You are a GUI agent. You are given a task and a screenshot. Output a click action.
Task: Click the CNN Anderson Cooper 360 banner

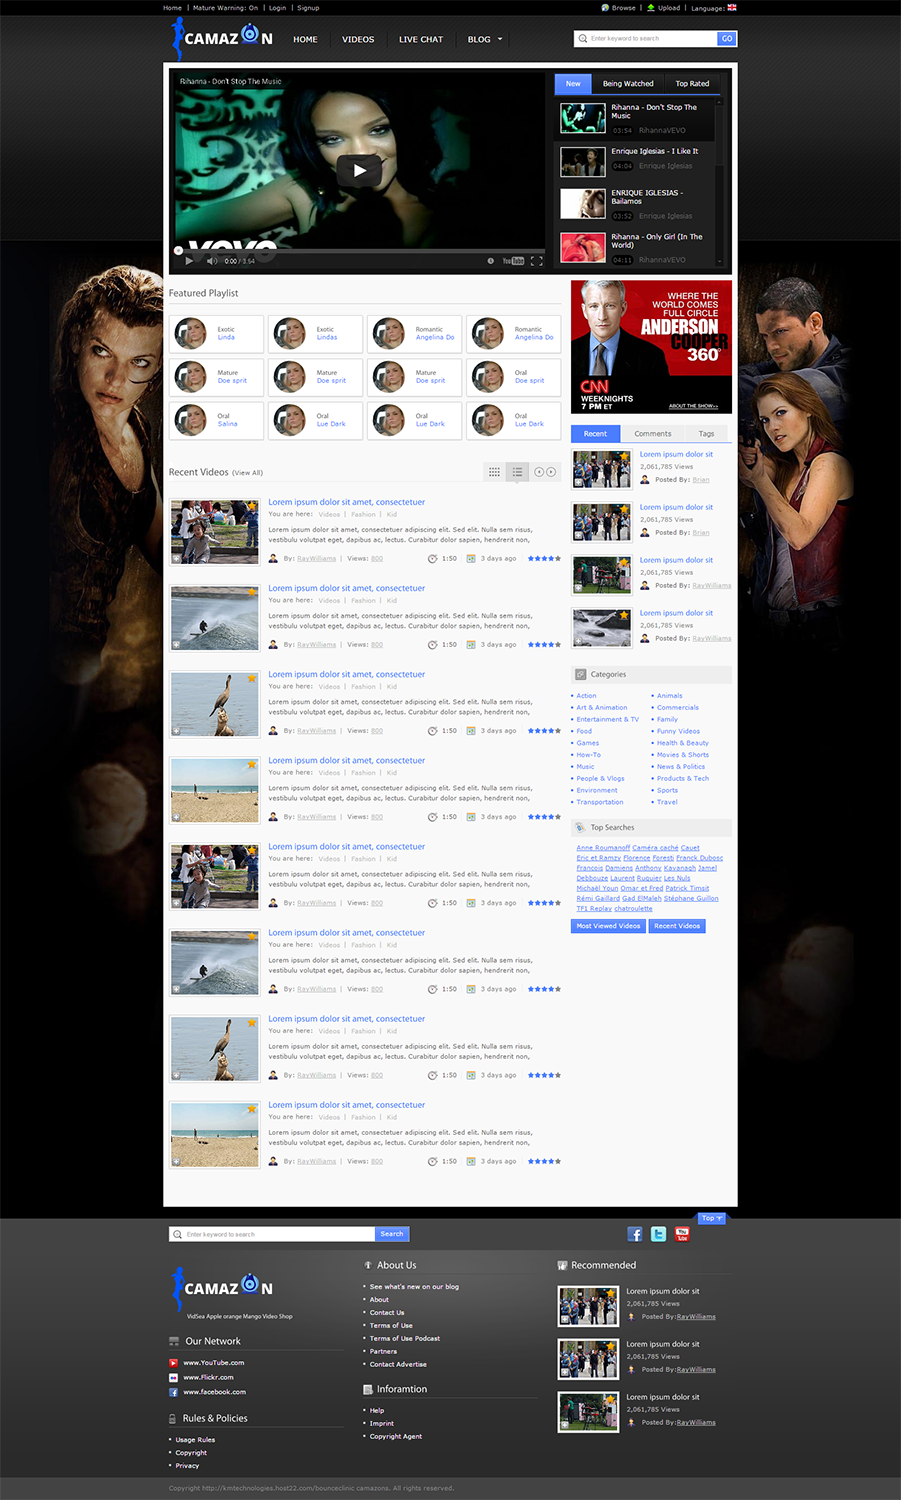(x=651, y=347)
